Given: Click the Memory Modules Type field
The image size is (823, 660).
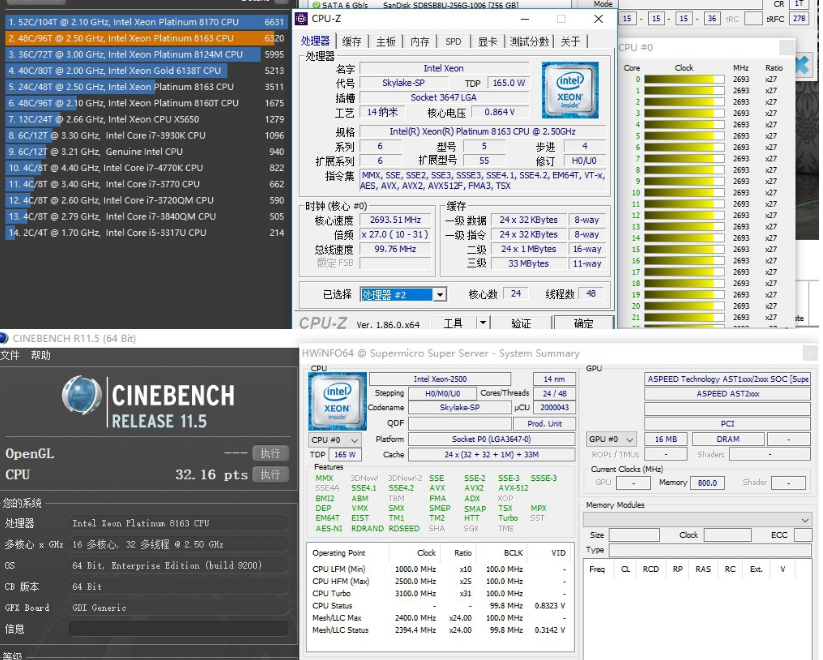Looking at the screenshot, I should [711, 550].
